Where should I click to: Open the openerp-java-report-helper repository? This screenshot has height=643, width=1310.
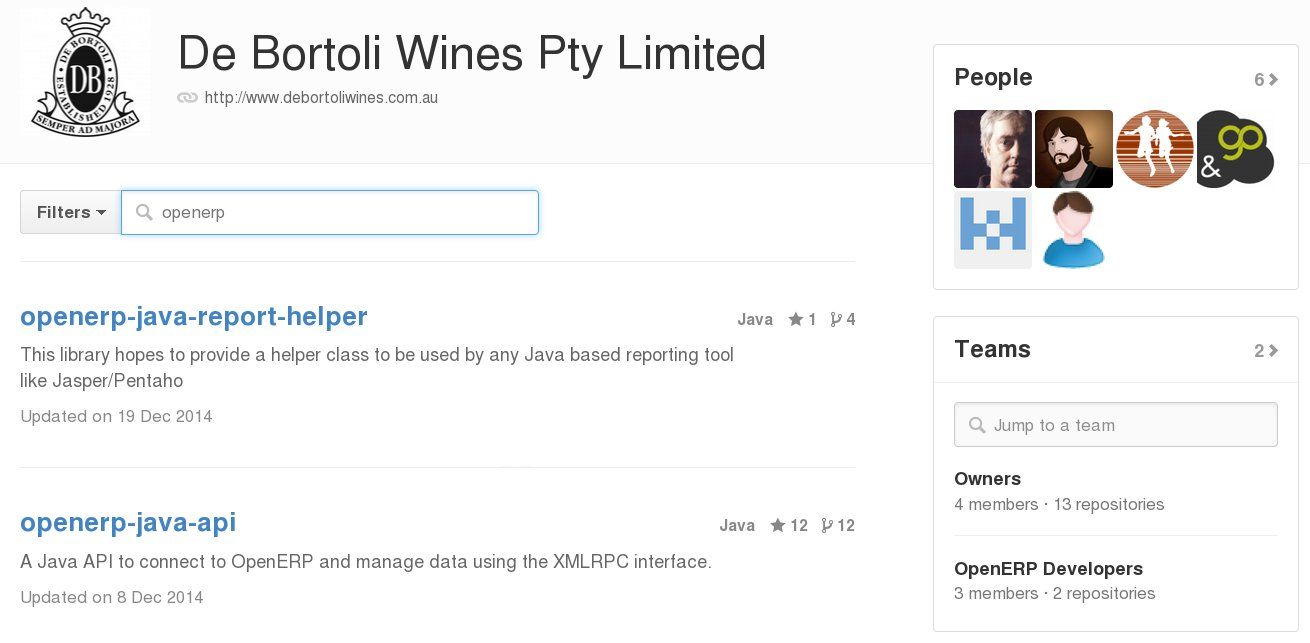pos(194,317)
